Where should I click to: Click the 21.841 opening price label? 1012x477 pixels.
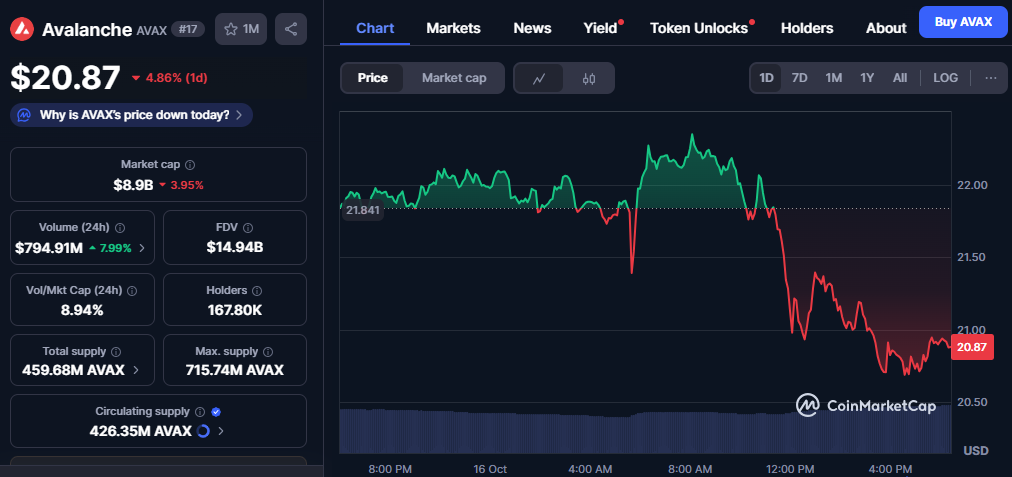coord(362,210)
